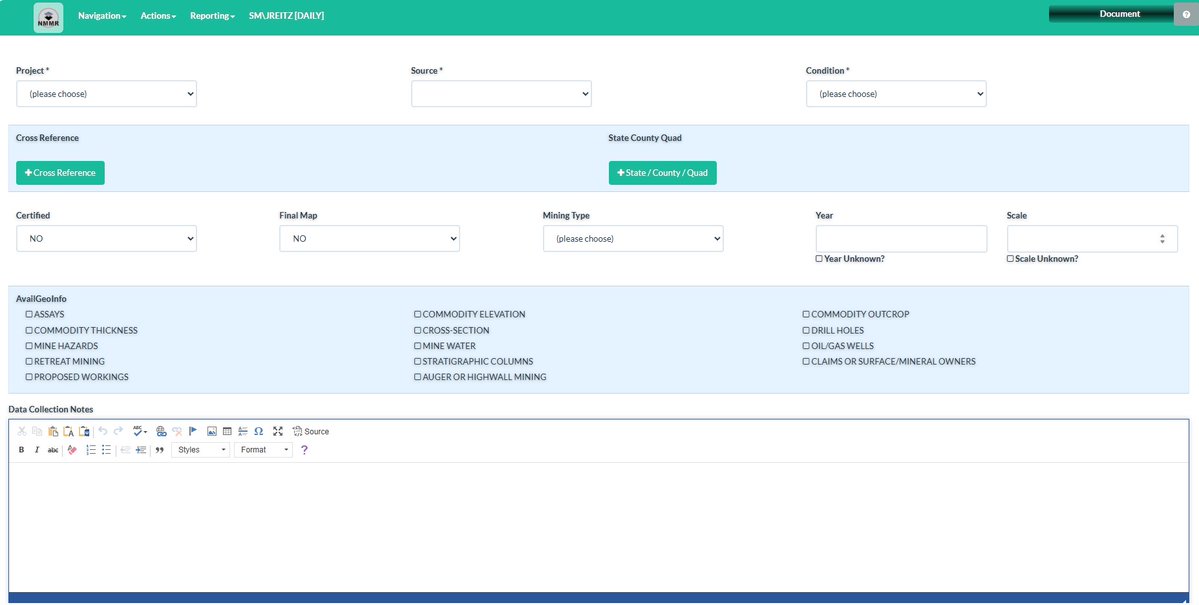
Task: Open the Certified dropdown
Action: coord(106,239)
